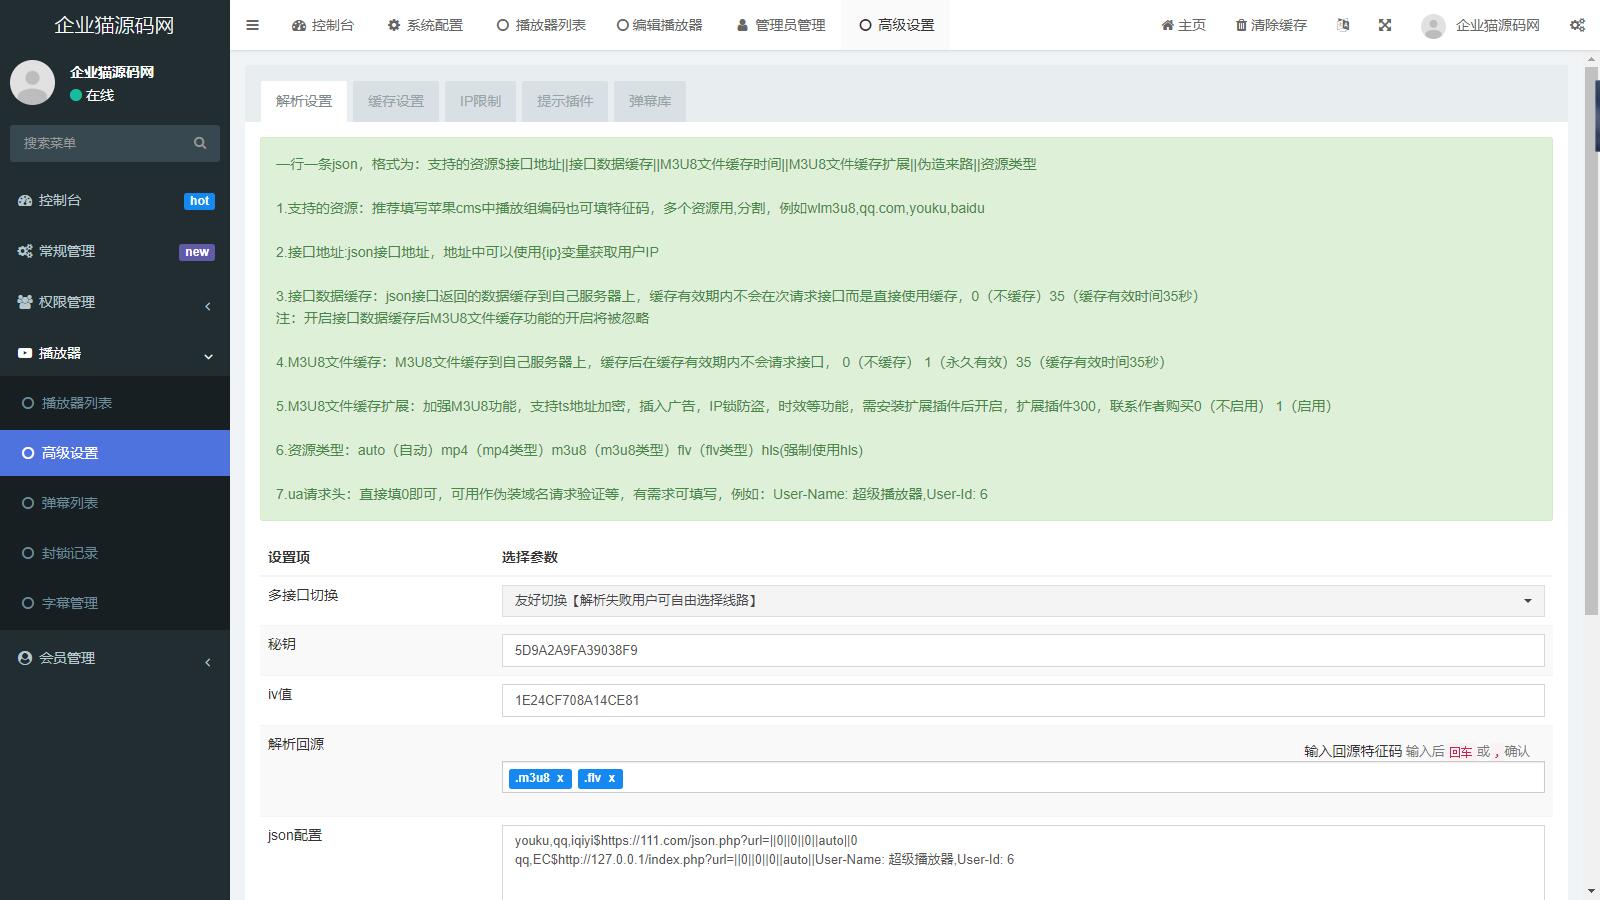Switch to the 缓存设置 tab
Screen dimensions: 1600x900
tap(396, 101)
